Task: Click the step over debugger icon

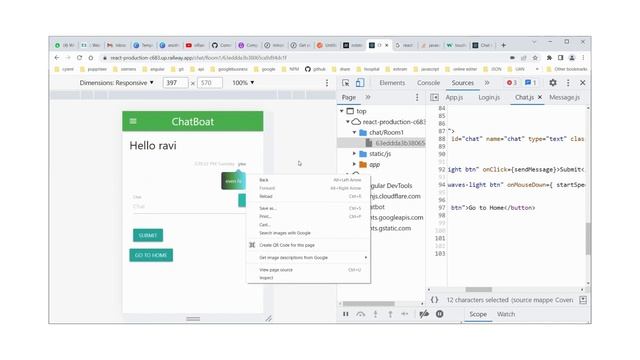Action: pos(360,314)
